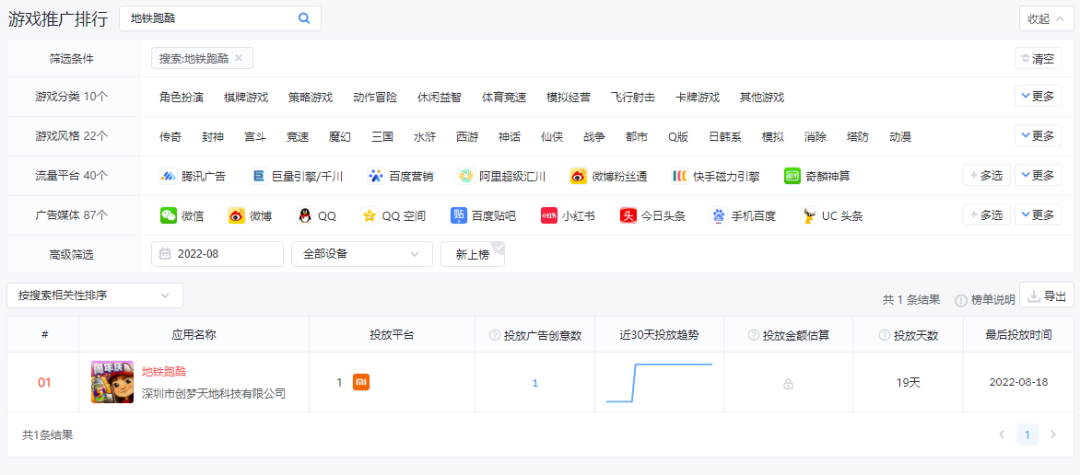1080x475 pixels.
Task: Choose the QQ media icon
Action: tap(304, 216)
